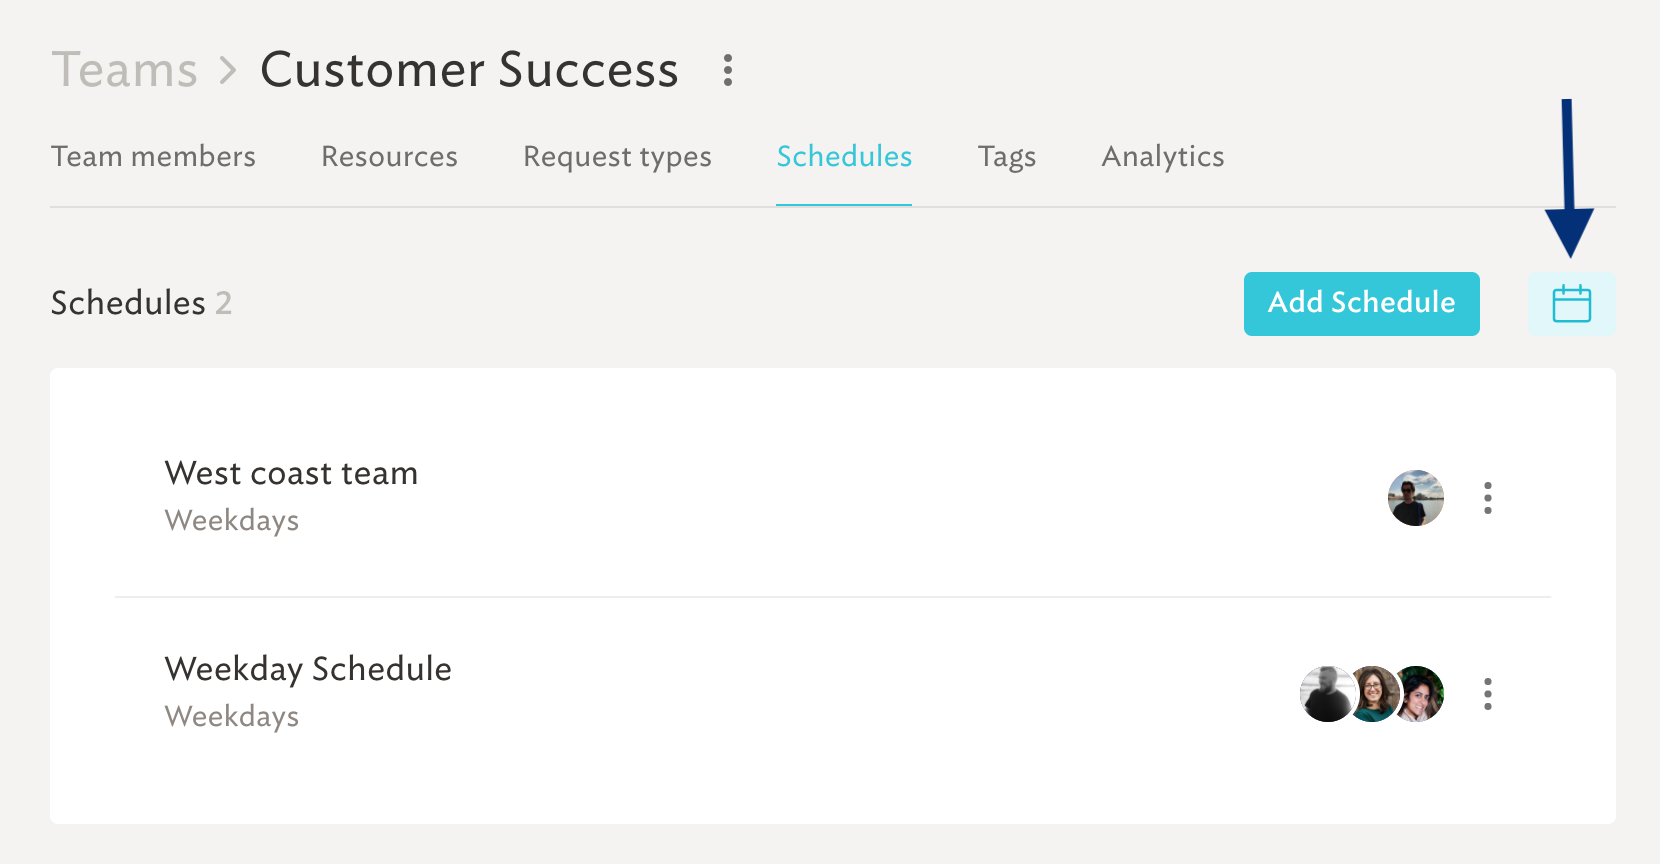Click the Add Schedule button
Image resolution: width=1660 pixels, height=864 pixels.
[1362, 304]
